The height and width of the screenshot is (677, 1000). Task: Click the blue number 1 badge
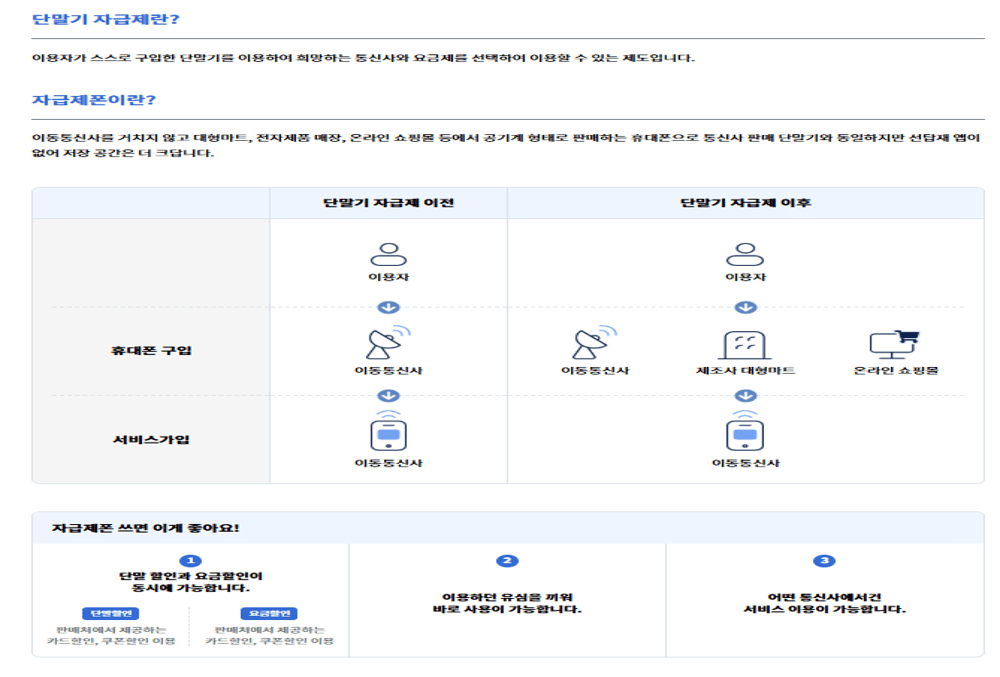pos(190,560)
